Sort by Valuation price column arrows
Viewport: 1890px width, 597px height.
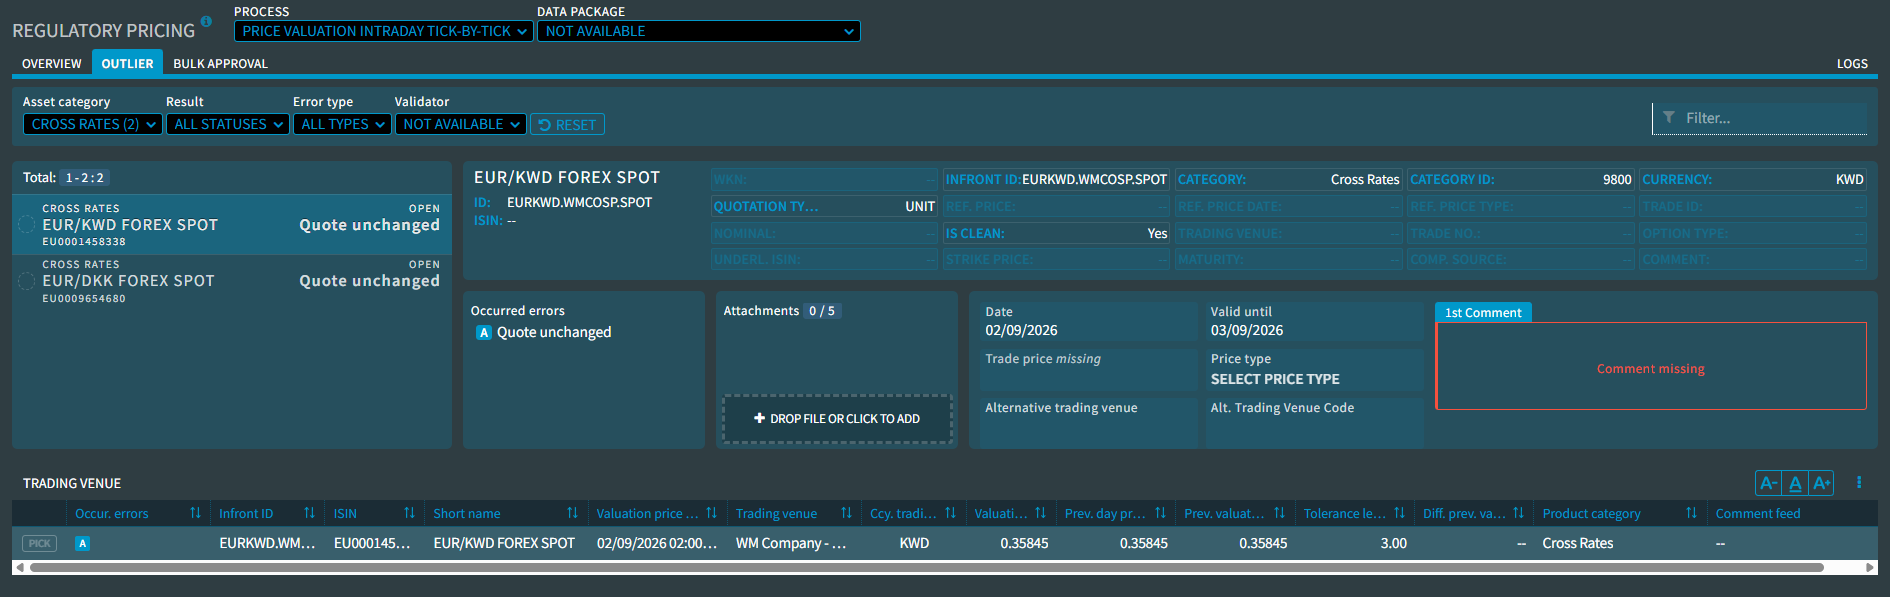(711, 513)
